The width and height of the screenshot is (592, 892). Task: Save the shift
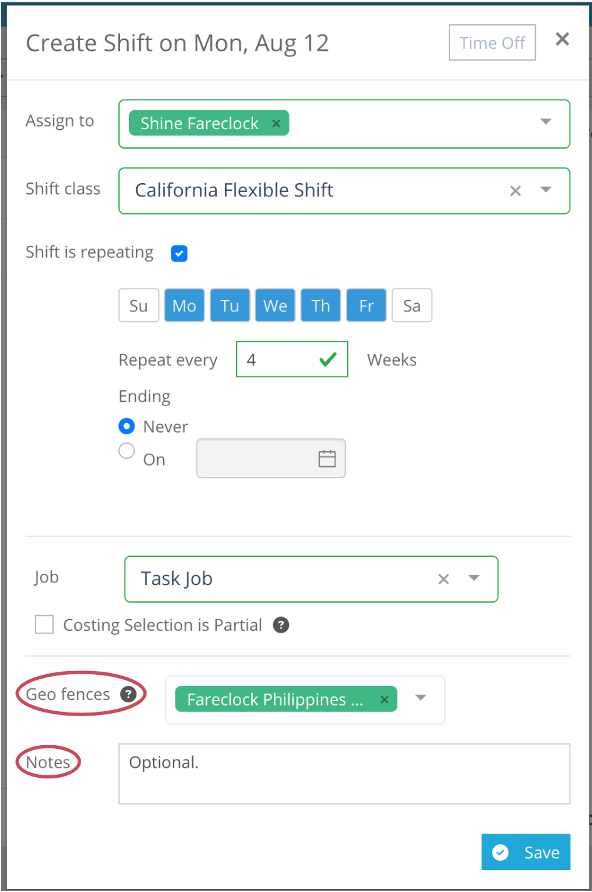pos(526,852)
